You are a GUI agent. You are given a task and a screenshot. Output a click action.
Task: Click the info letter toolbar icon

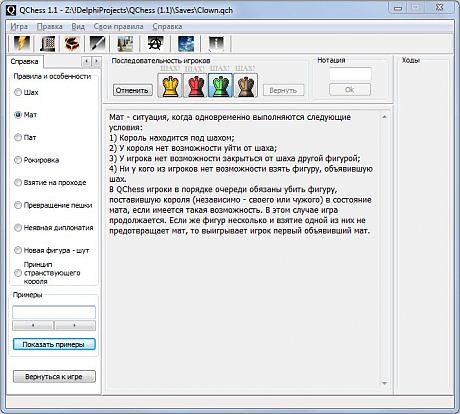click(216, 44)
